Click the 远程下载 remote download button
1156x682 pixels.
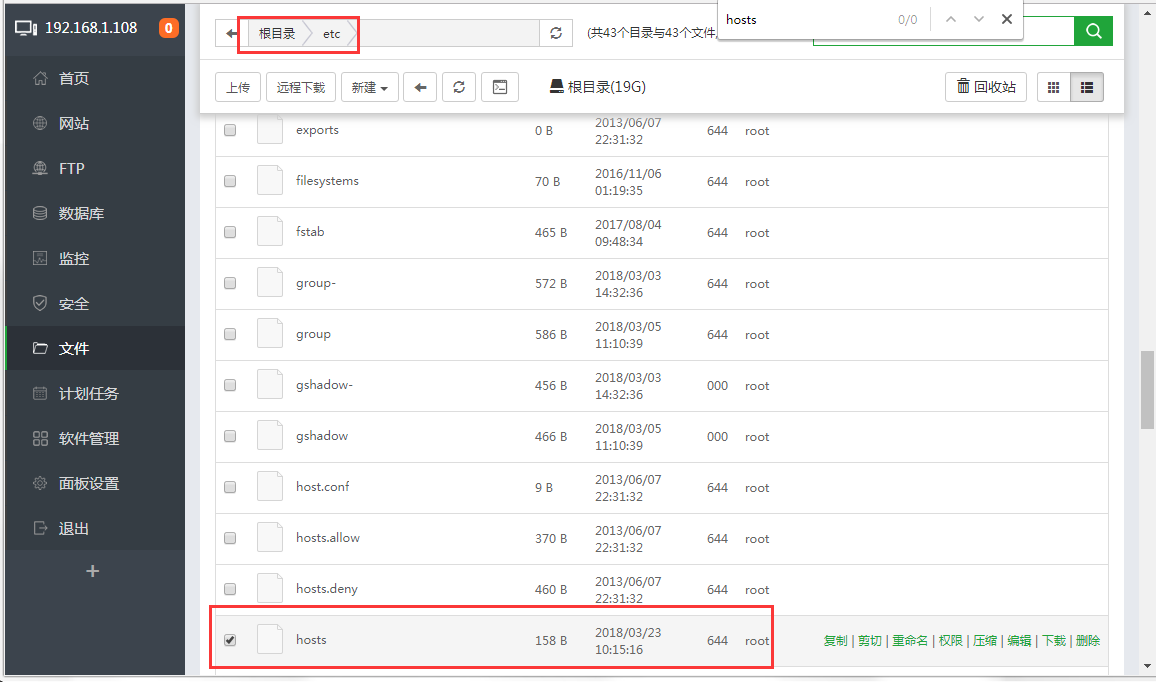[x=301, y=87]
